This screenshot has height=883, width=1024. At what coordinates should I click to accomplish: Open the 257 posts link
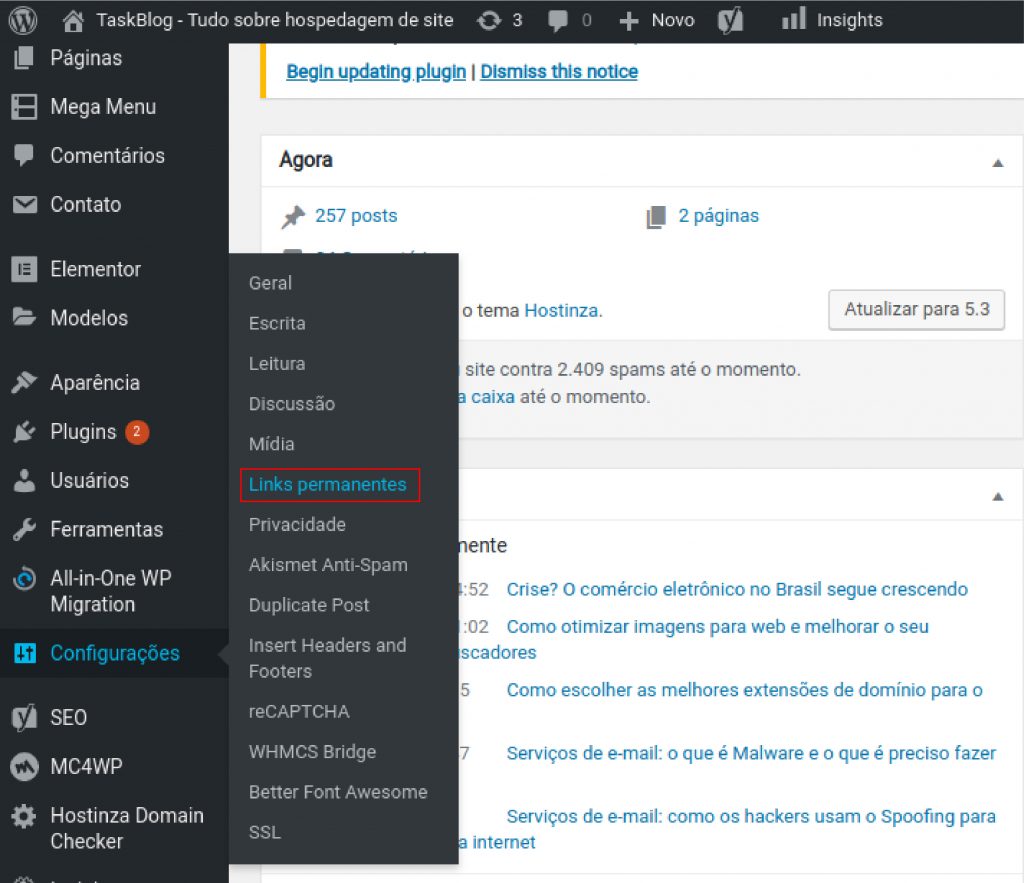tap(356, 215)
